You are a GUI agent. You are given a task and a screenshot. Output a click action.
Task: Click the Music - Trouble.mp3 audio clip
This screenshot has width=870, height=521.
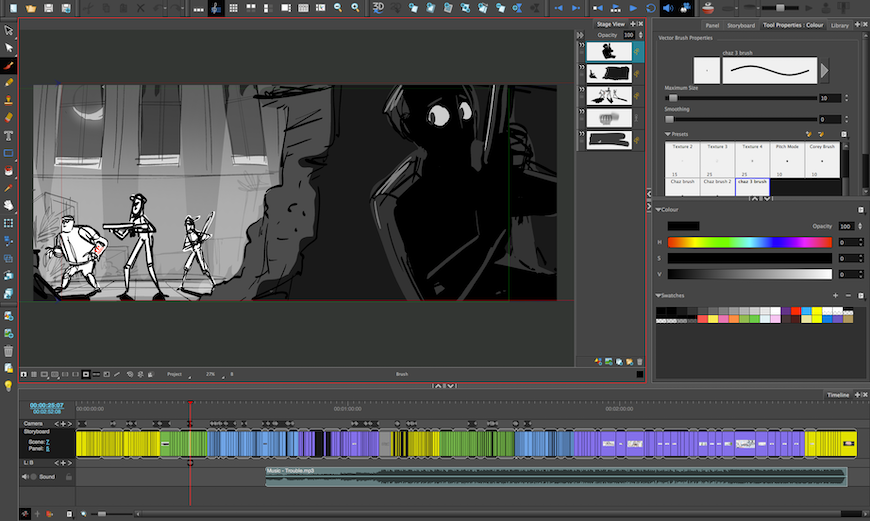tap(557, 477)
